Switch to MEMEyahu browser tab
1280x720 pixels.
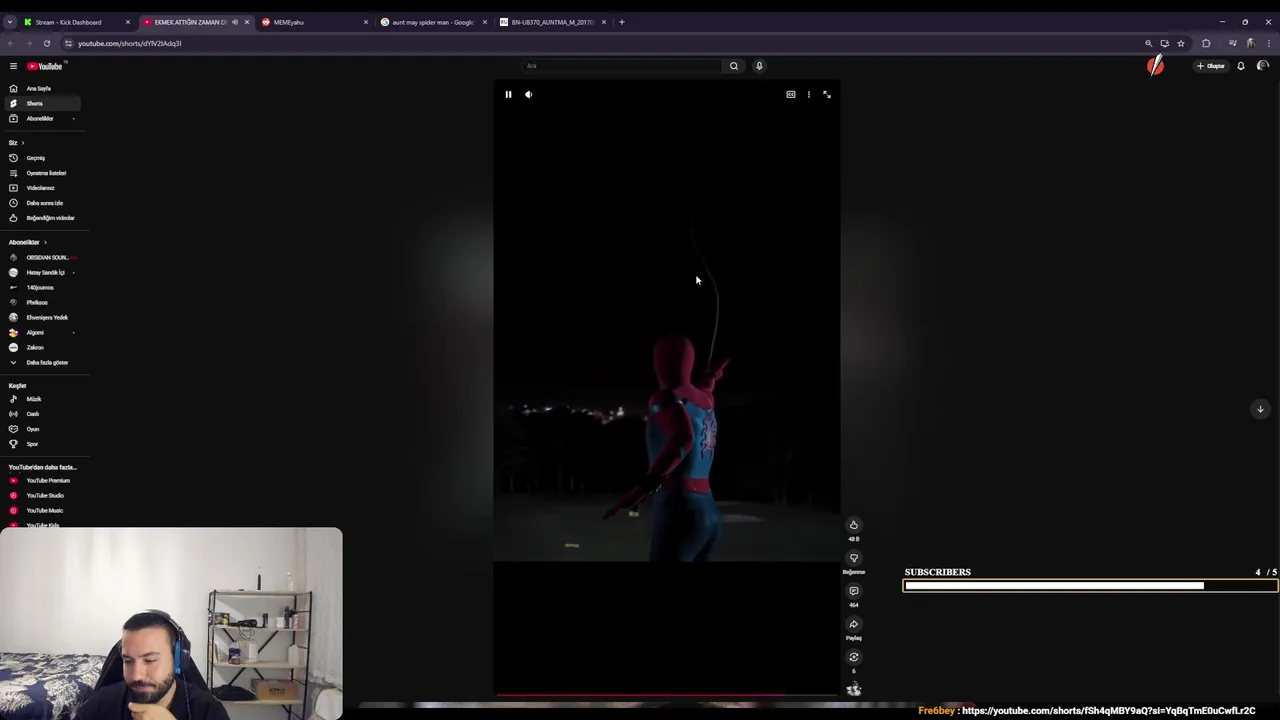pos(313,22)
